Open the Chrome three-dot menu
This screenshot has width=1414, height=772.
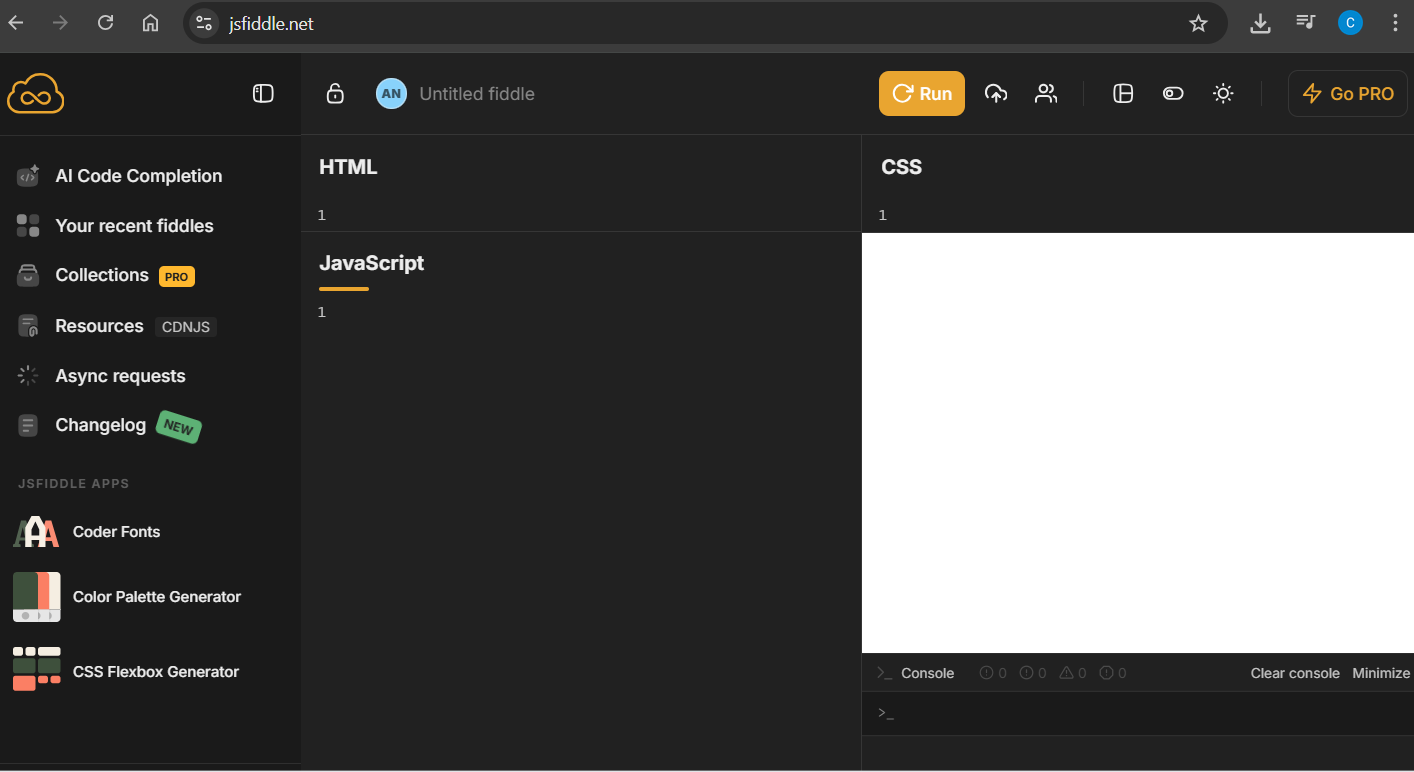1395,22
